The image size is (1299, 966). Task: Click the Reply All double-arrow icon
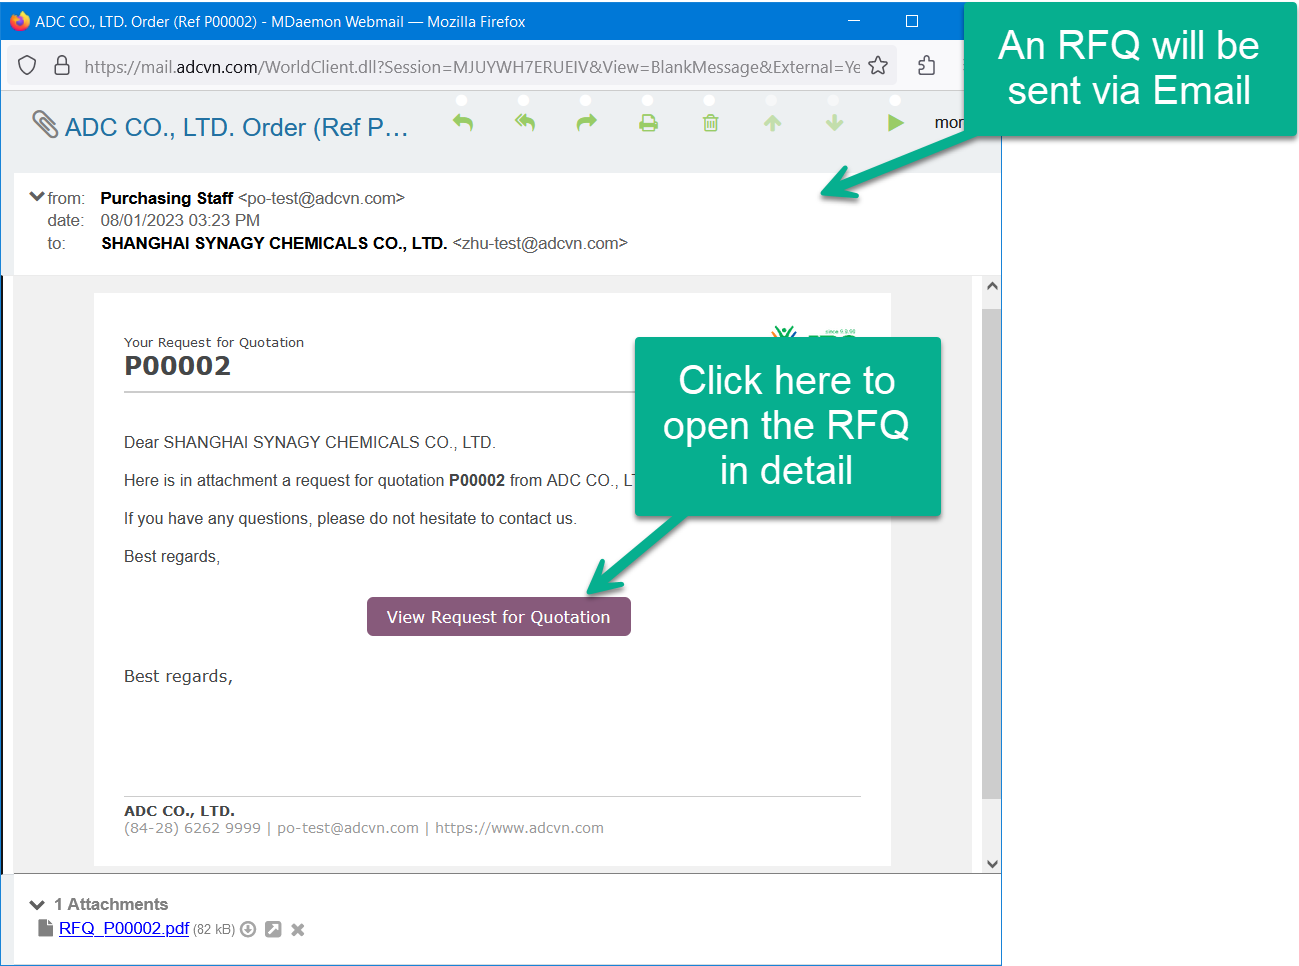tap(525, 123)
